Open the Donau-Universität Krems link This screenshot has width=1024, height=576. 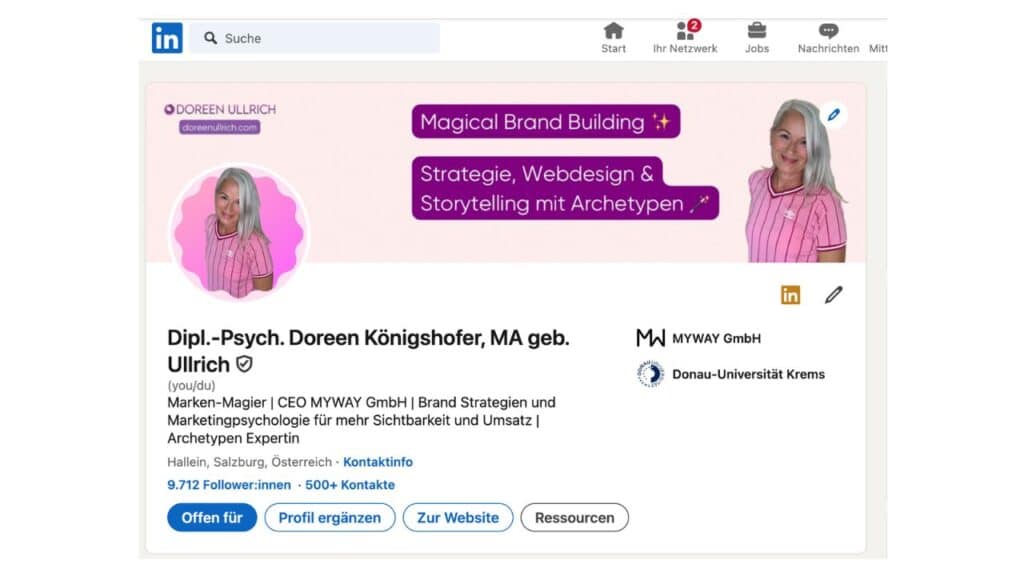pyautogui.click(x=748, y=374)
